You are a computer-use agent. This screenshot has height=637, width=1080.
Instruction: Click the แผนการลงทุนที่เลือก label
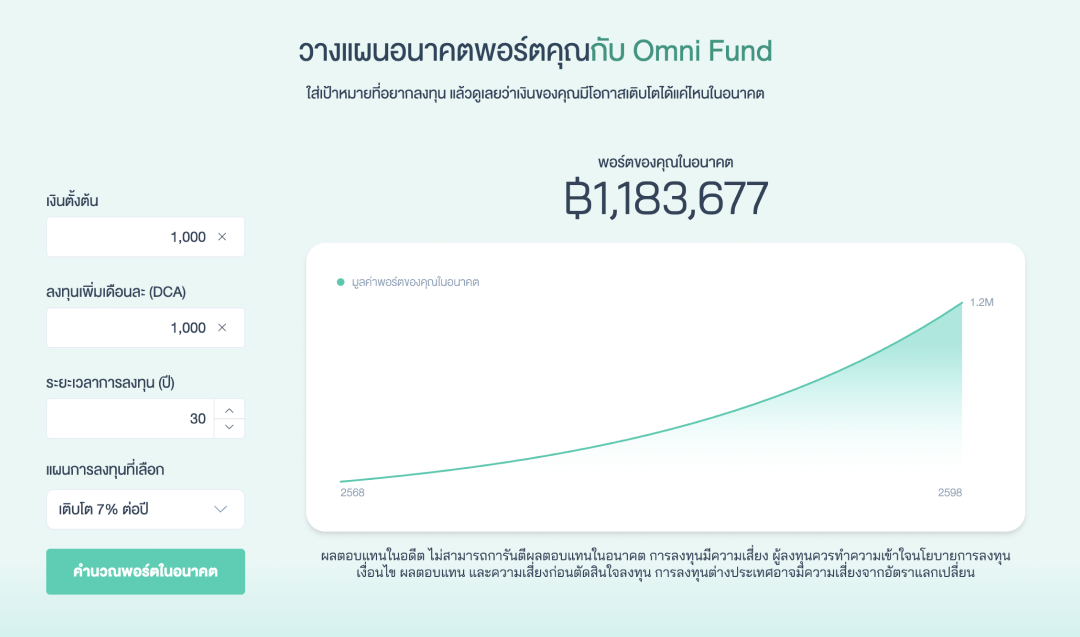tap(105, 469)
